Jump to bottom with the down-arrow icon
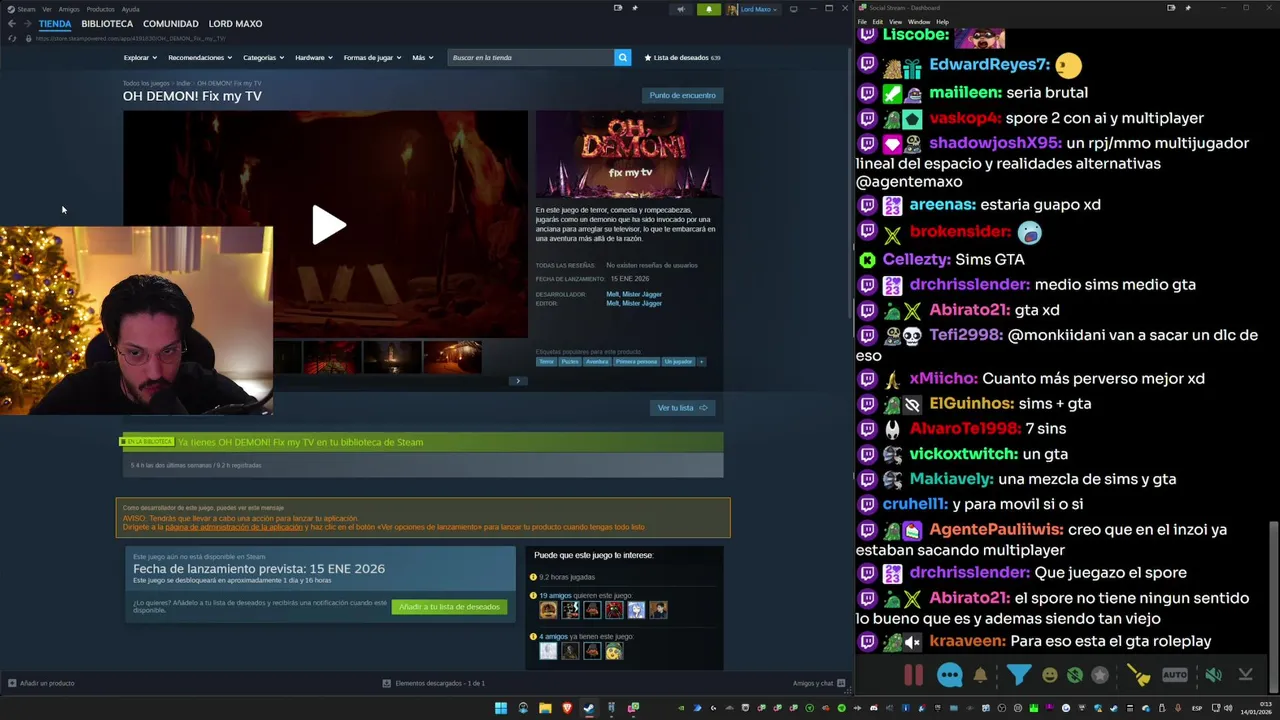 (x=1245, y=675)
